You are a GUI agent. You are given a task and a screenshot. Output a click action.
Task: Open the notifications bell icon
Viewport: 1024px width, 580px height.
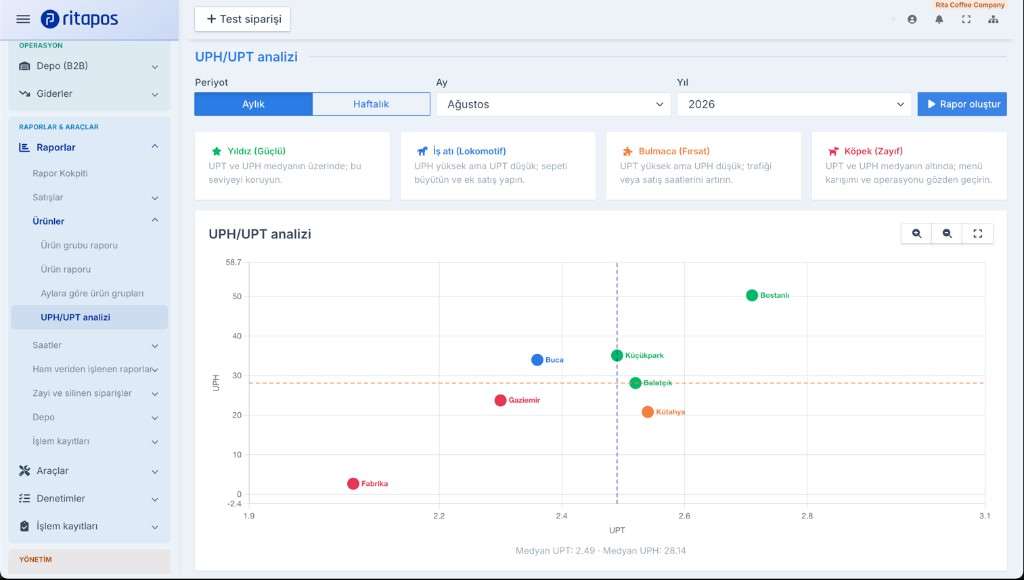tap(939, 20)
